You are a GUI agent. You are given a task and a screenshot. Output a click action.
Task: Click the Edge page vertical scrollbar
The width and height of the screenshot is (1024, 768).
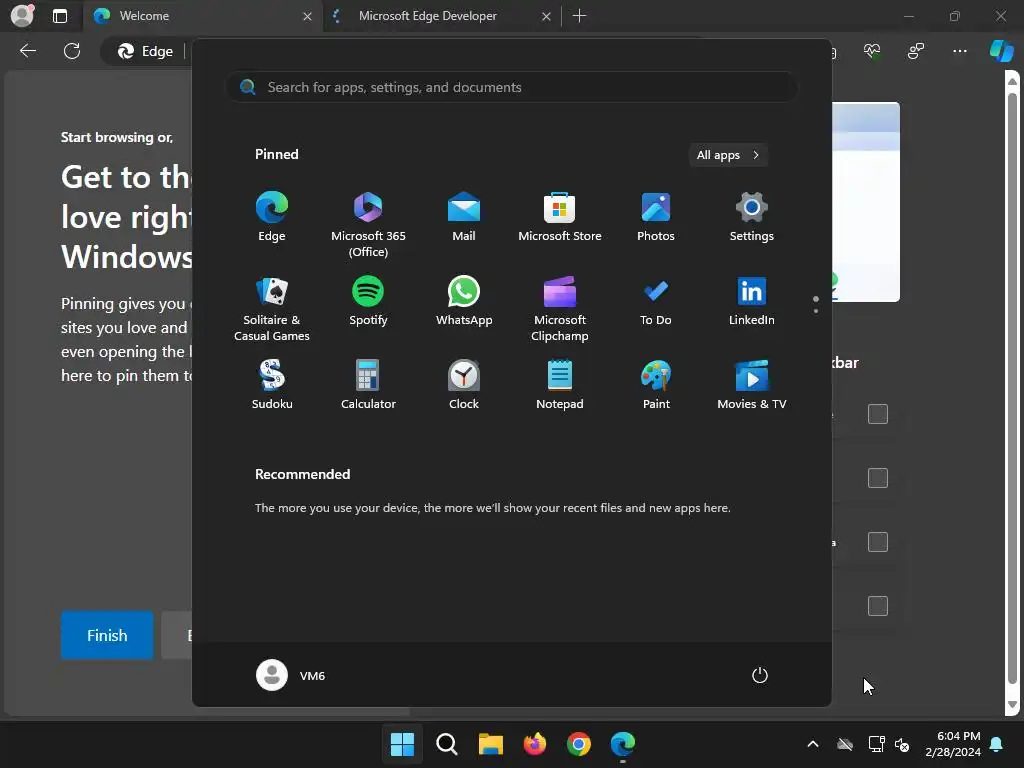[x=1012, y=392]
